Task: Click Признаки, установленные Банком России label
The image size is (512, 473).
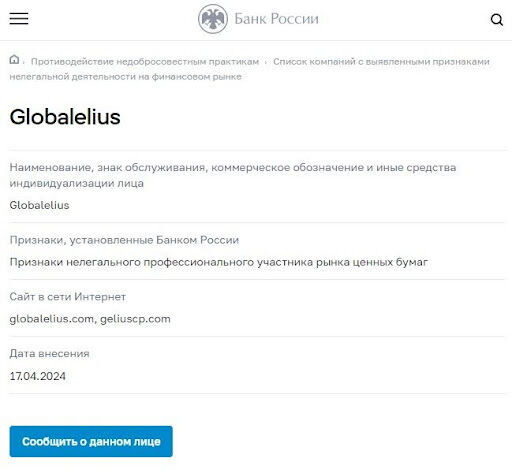Action: [124, 240]
